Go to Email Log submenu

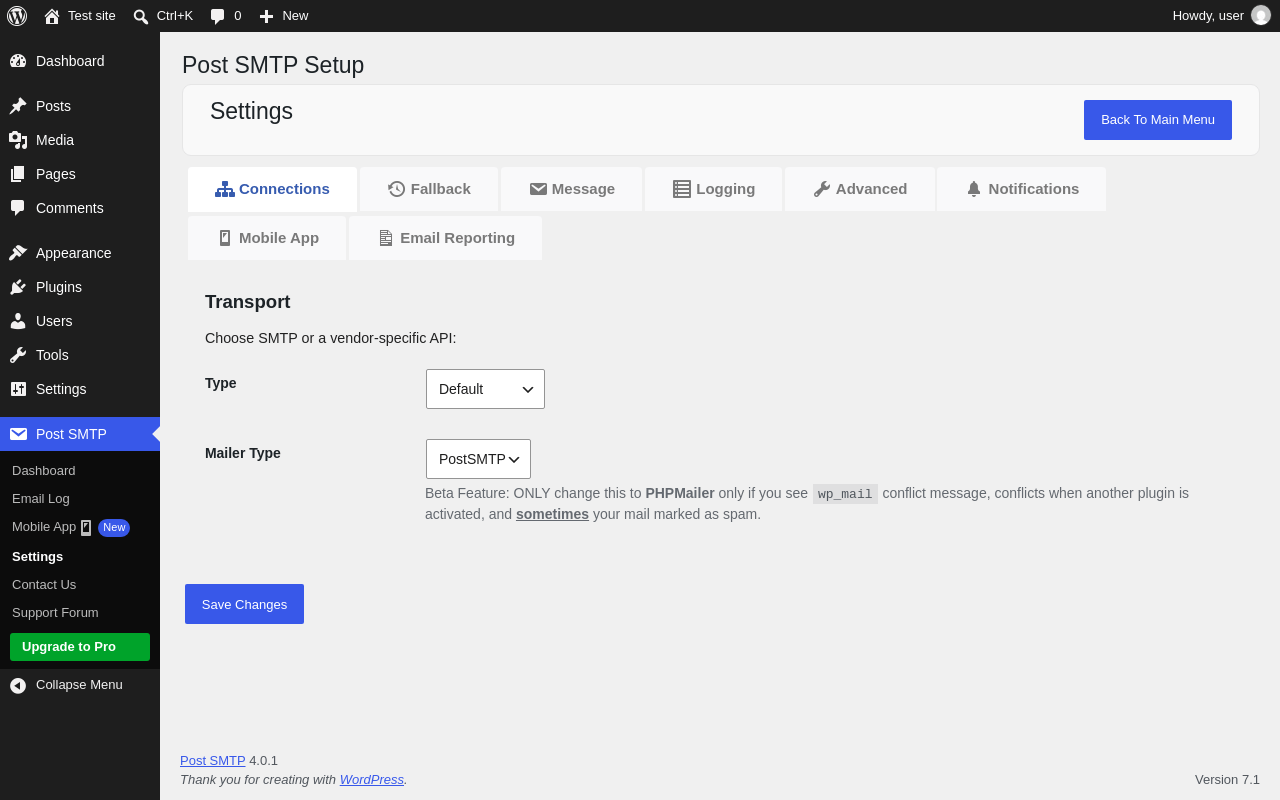(41, 499)
